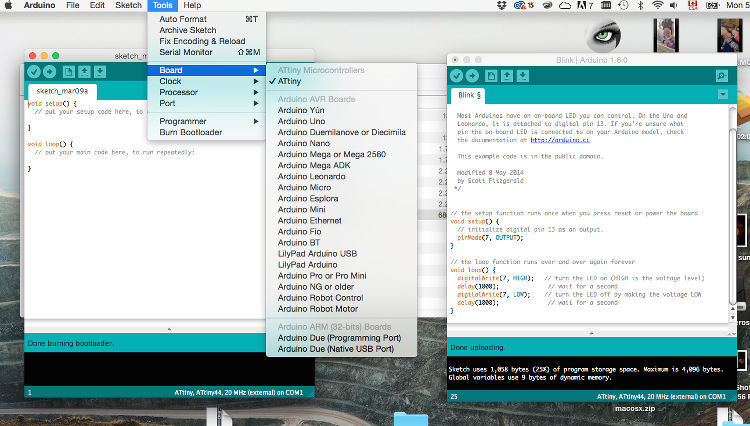Click the Bluetooth menu bar icon
This screenshot has width=750, height=426.
[640, 5]
